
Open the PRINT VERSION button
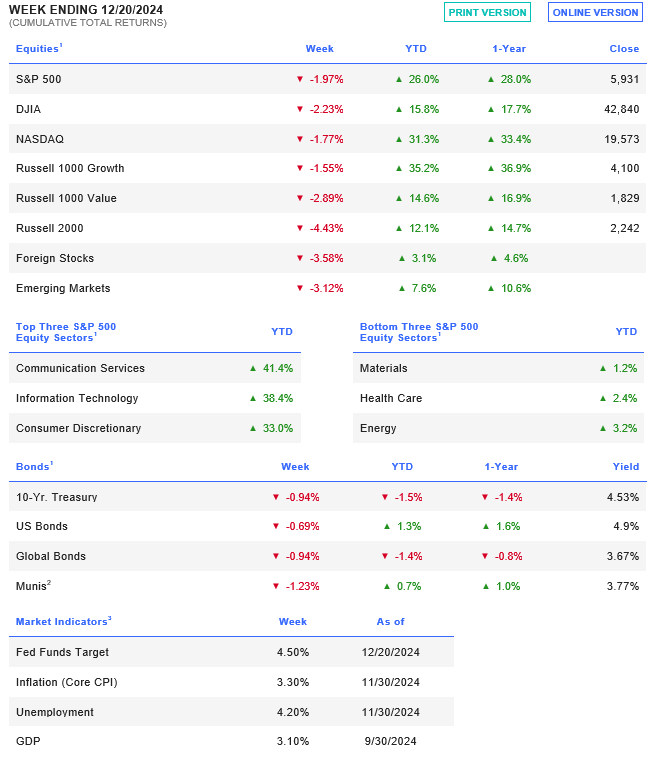(x=487, y=13)
